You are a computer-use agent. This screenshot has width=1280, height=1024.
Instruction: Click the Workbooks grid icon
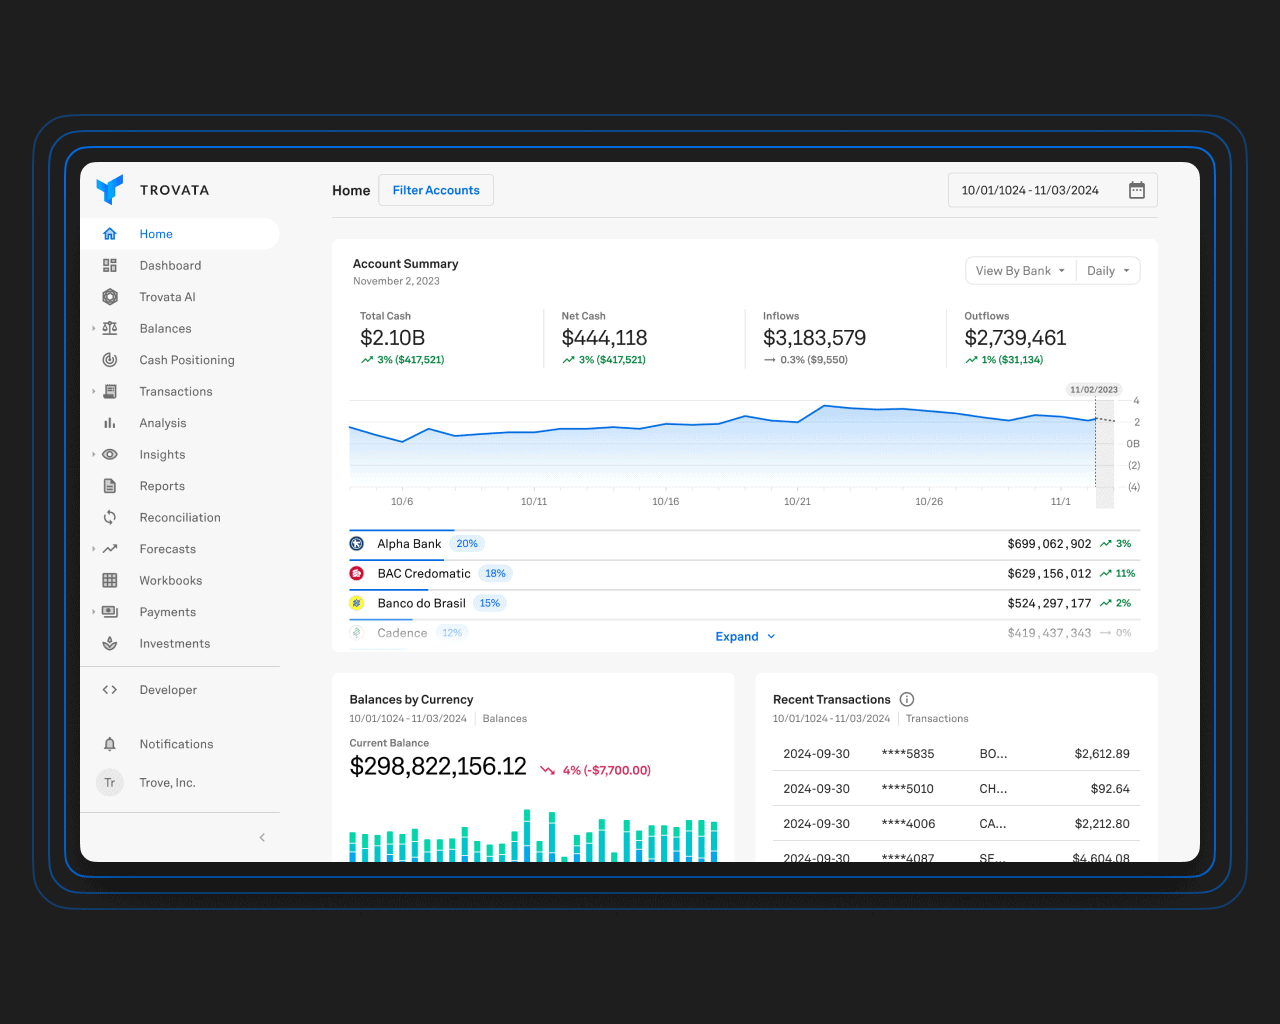[x=110, y=581]
